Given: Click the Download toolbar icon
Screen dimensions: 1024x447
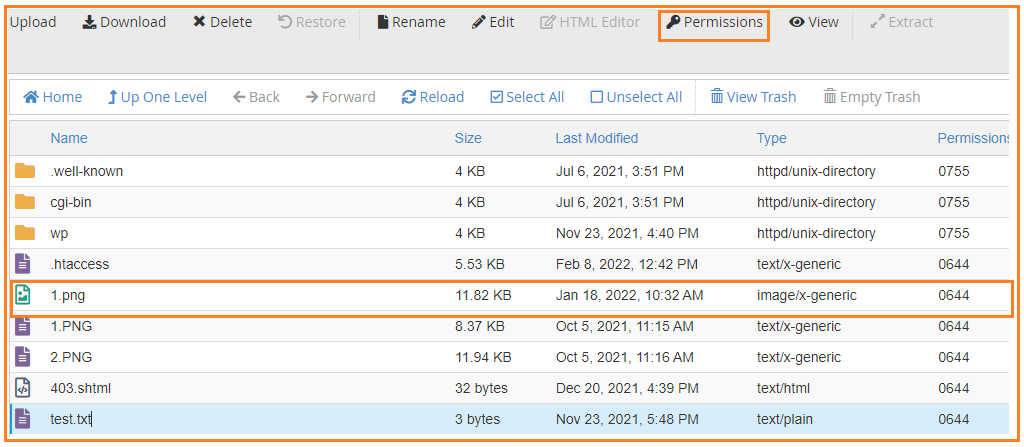Looking at the screenshot, I should (x=89, y=22).
